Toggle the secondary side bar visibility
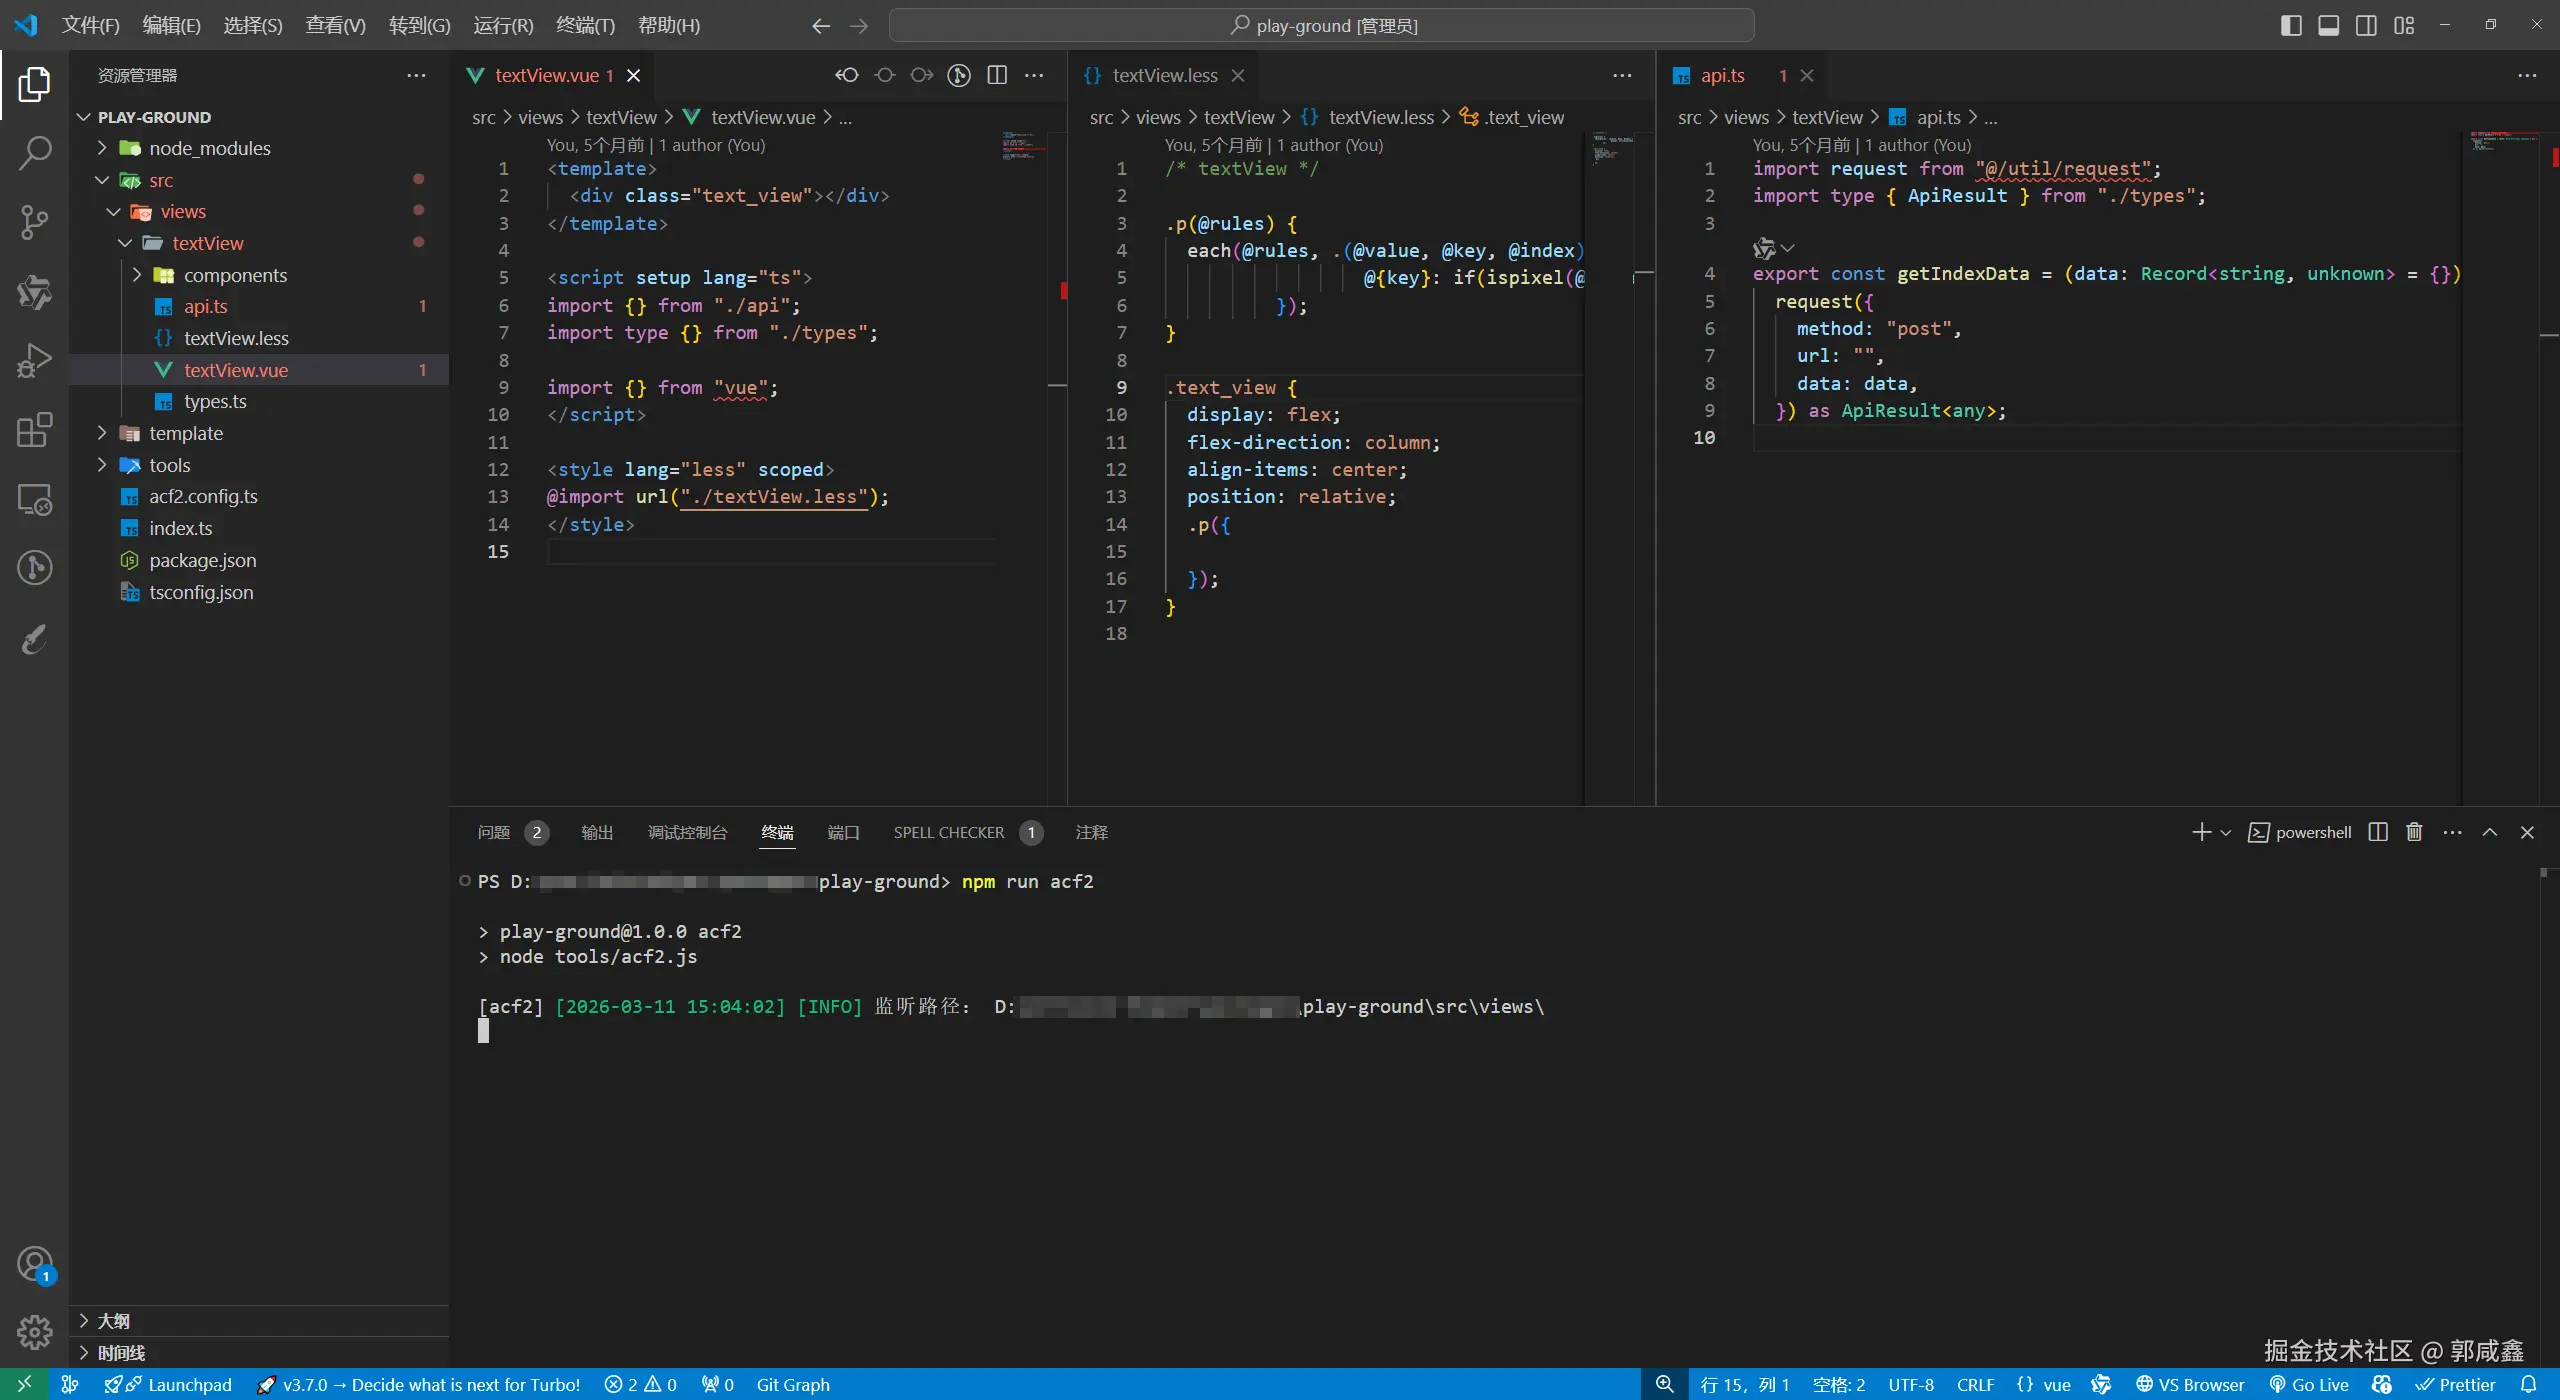Image resolution: width=2560 pixels, height=1400 pixels. (x=2367, y=25)
